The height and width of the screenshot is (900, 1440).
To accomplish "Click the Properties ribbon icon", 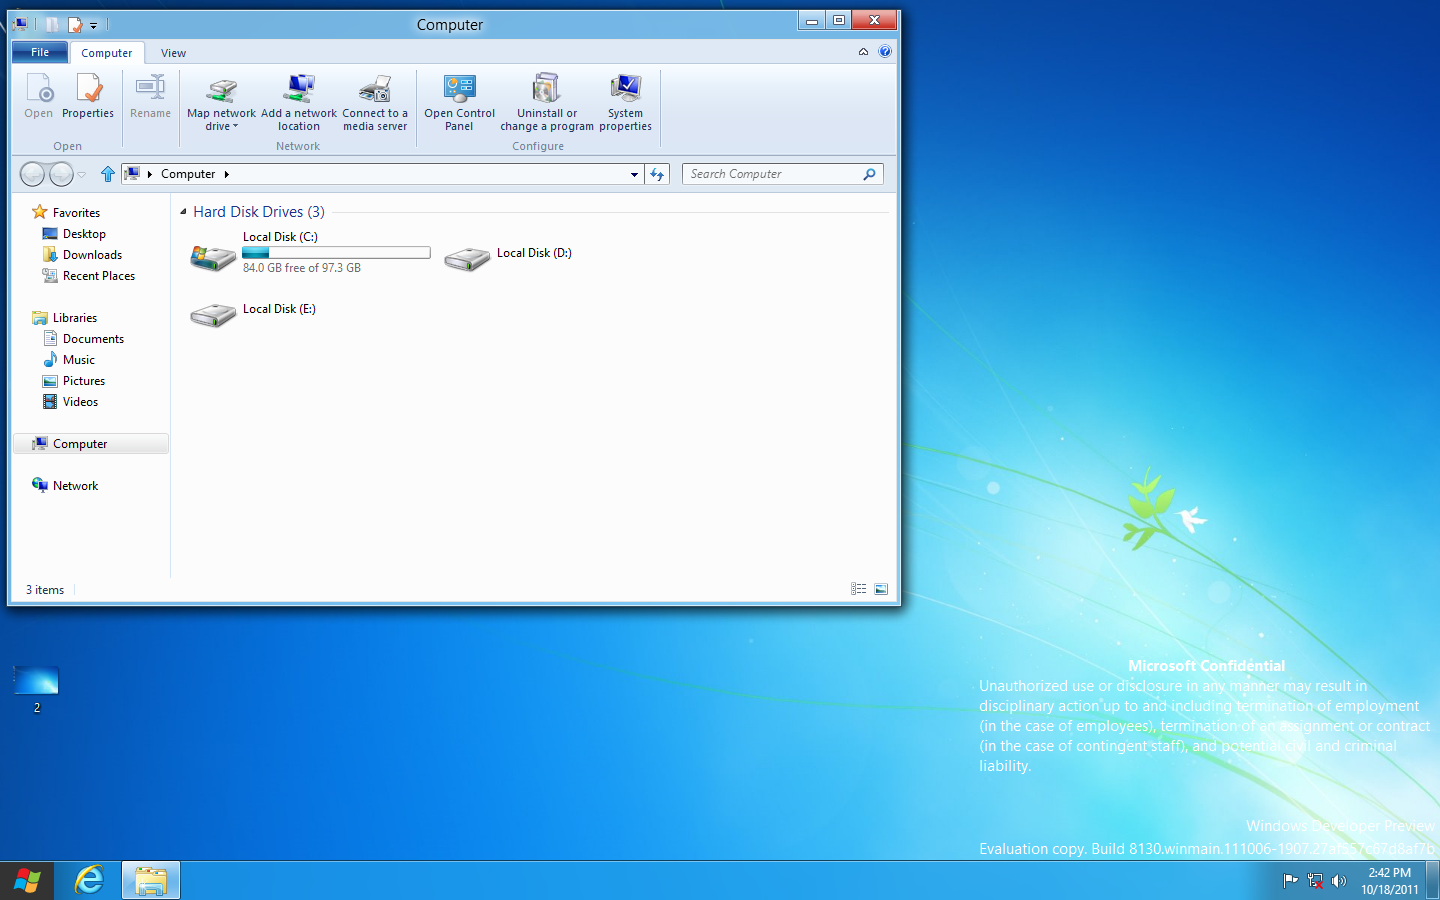I will [x=88, y=91].
